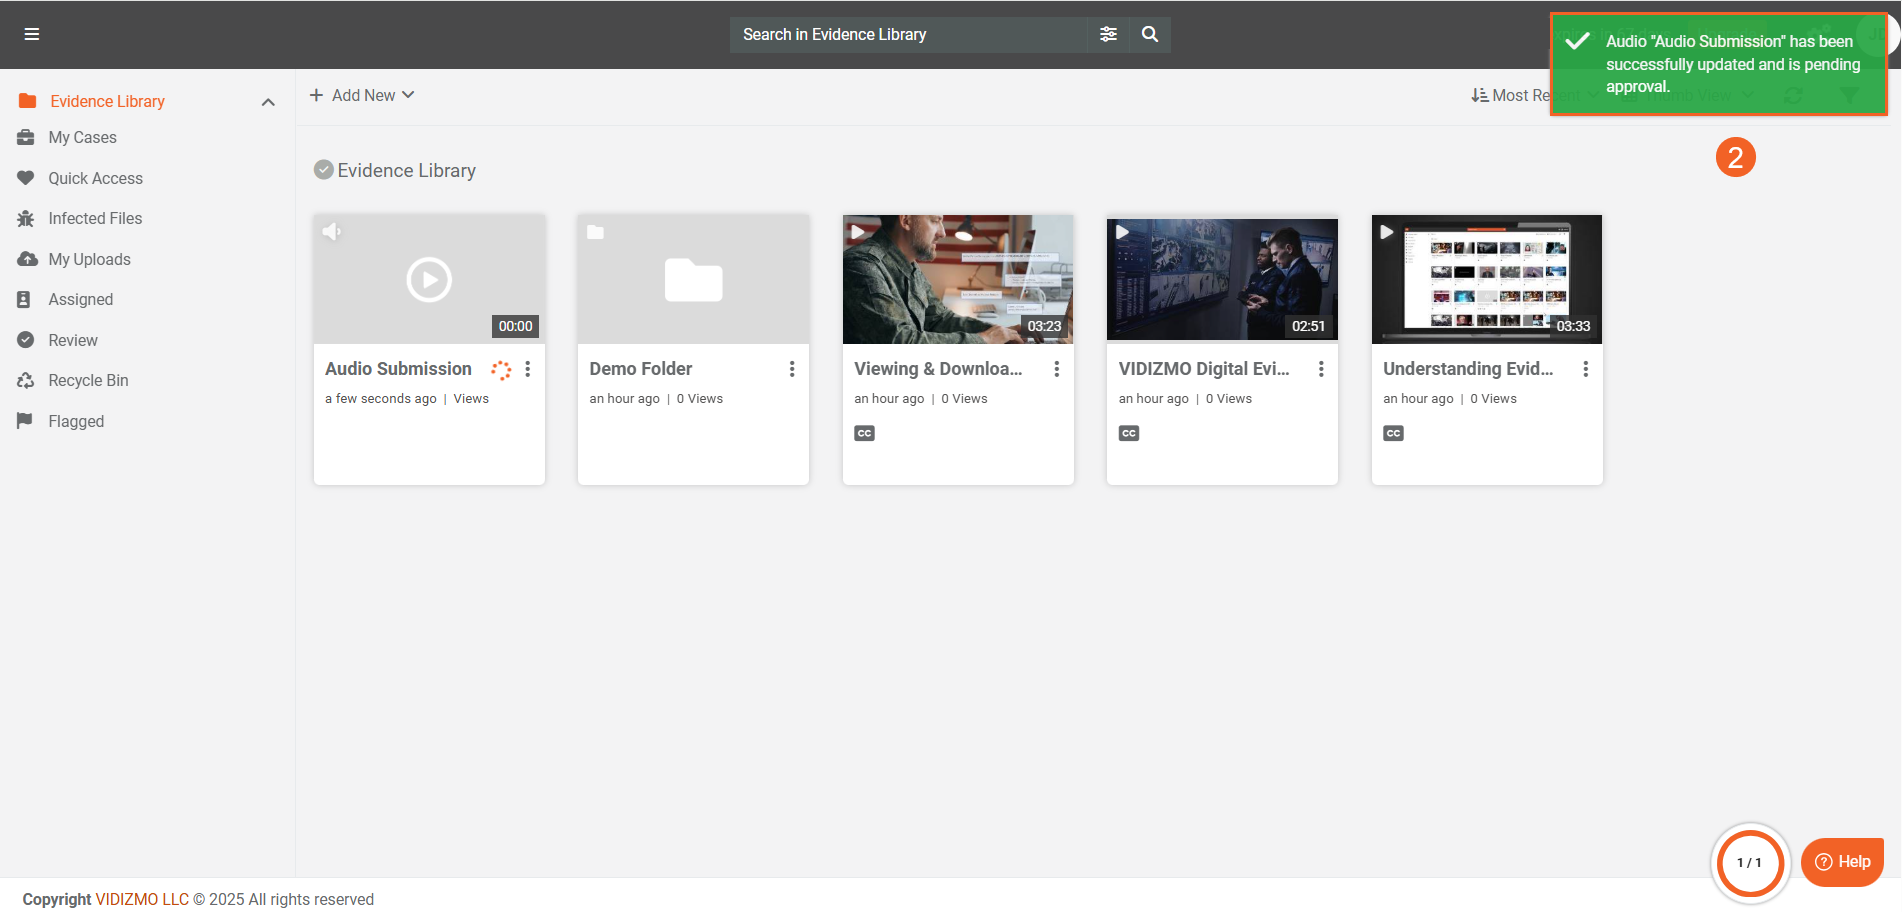Viewport: 1902px width, 912px height.
Task: Open the Recycle Bin page
Action: 88,380
